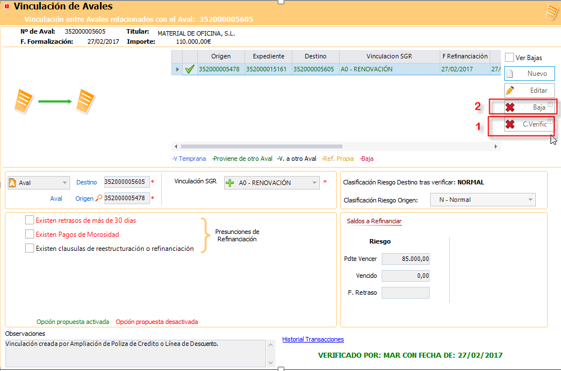Click the green checkmark in the grid row
561x371 pixels.
190,69
